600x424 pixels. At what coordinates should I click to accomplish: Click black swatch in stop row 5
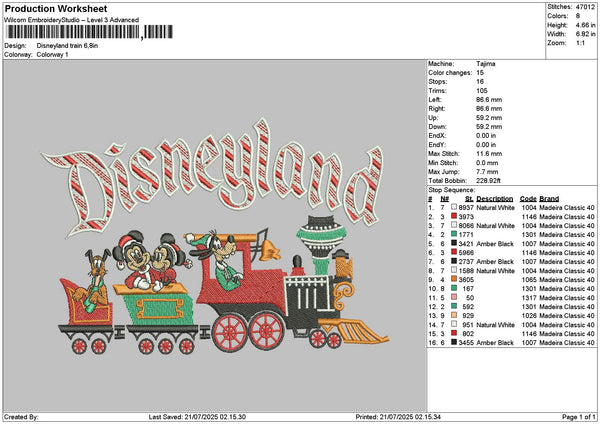coord(454,243)
